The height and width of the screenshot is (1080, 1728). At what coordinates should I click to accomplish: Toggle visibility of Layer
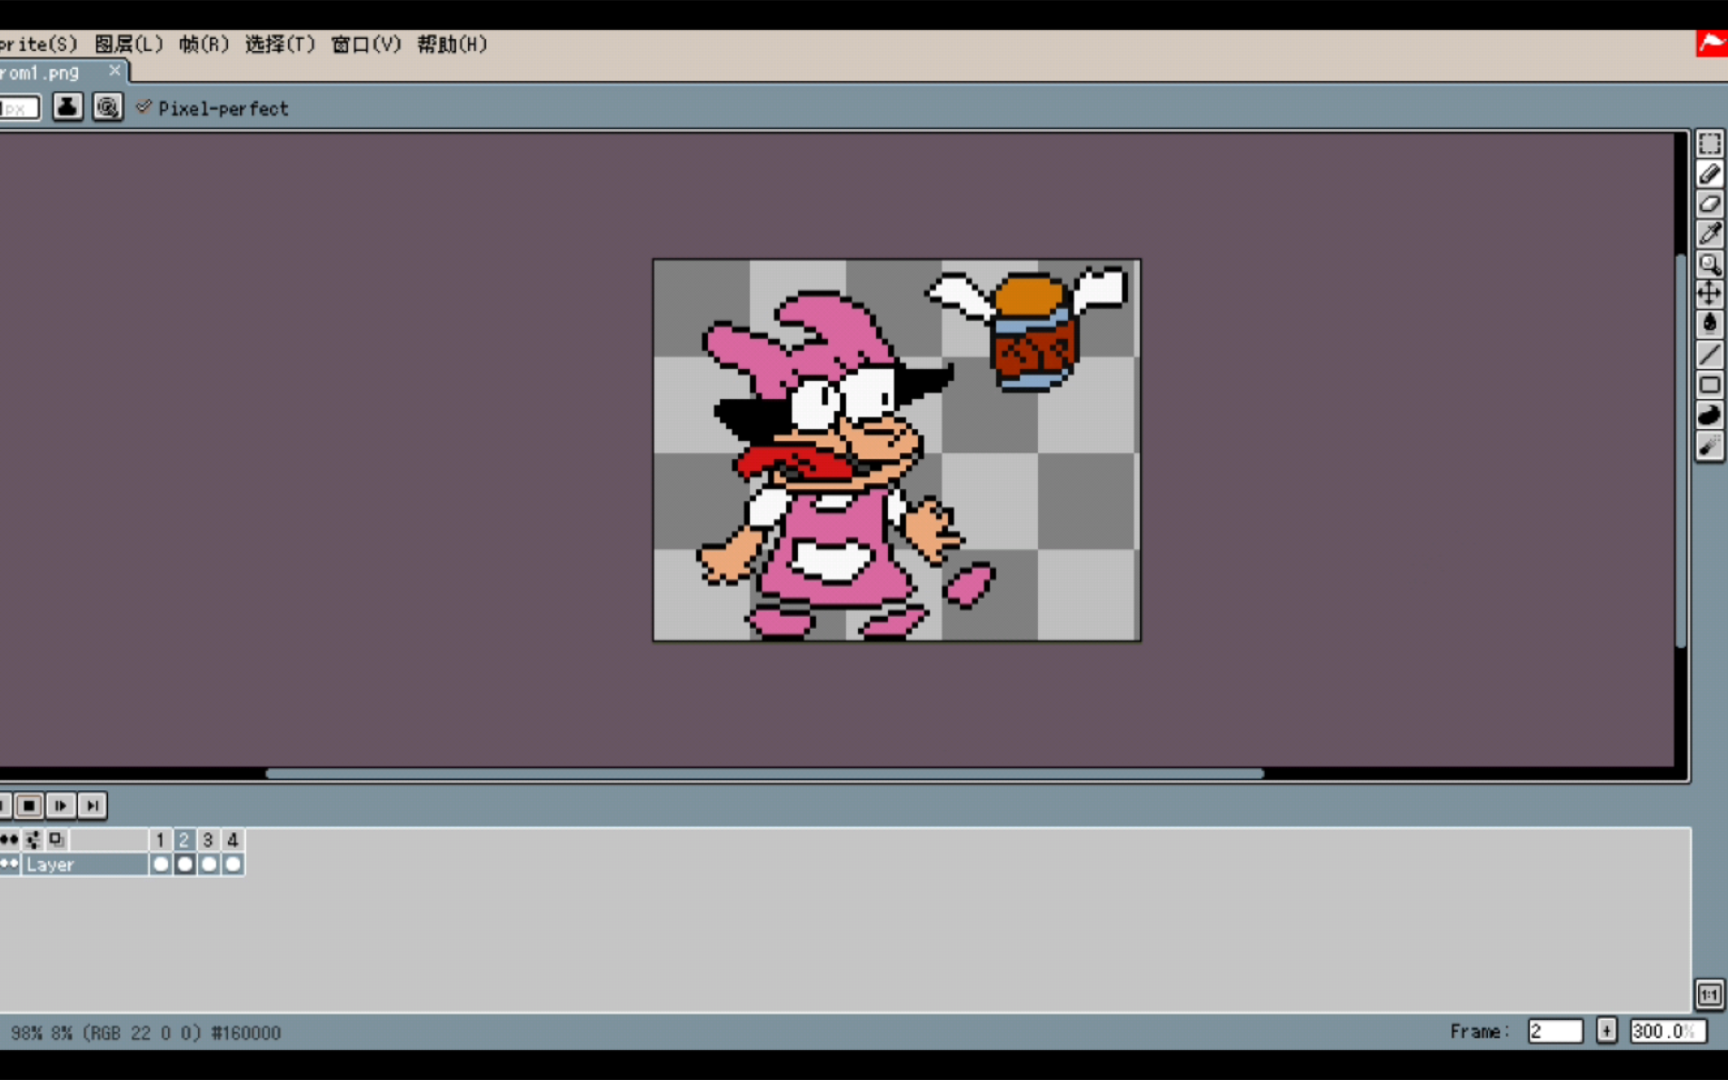click(x=9, y=864)
